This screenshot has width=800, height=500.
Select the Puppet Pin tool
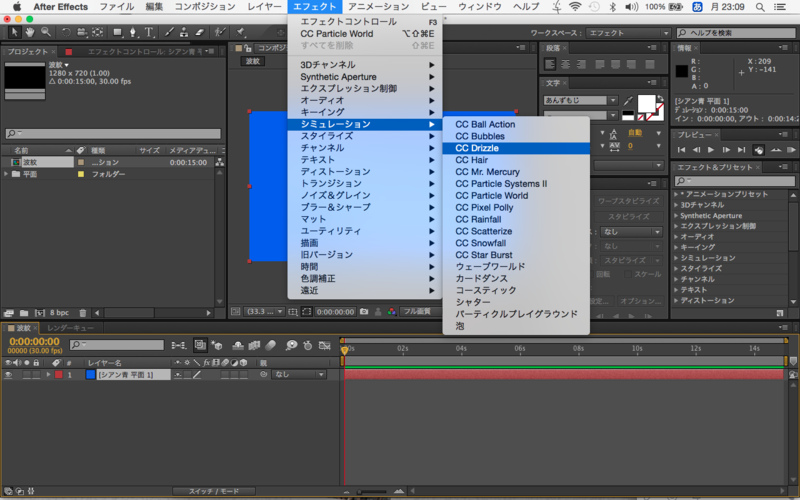click(x=240, y=32)
